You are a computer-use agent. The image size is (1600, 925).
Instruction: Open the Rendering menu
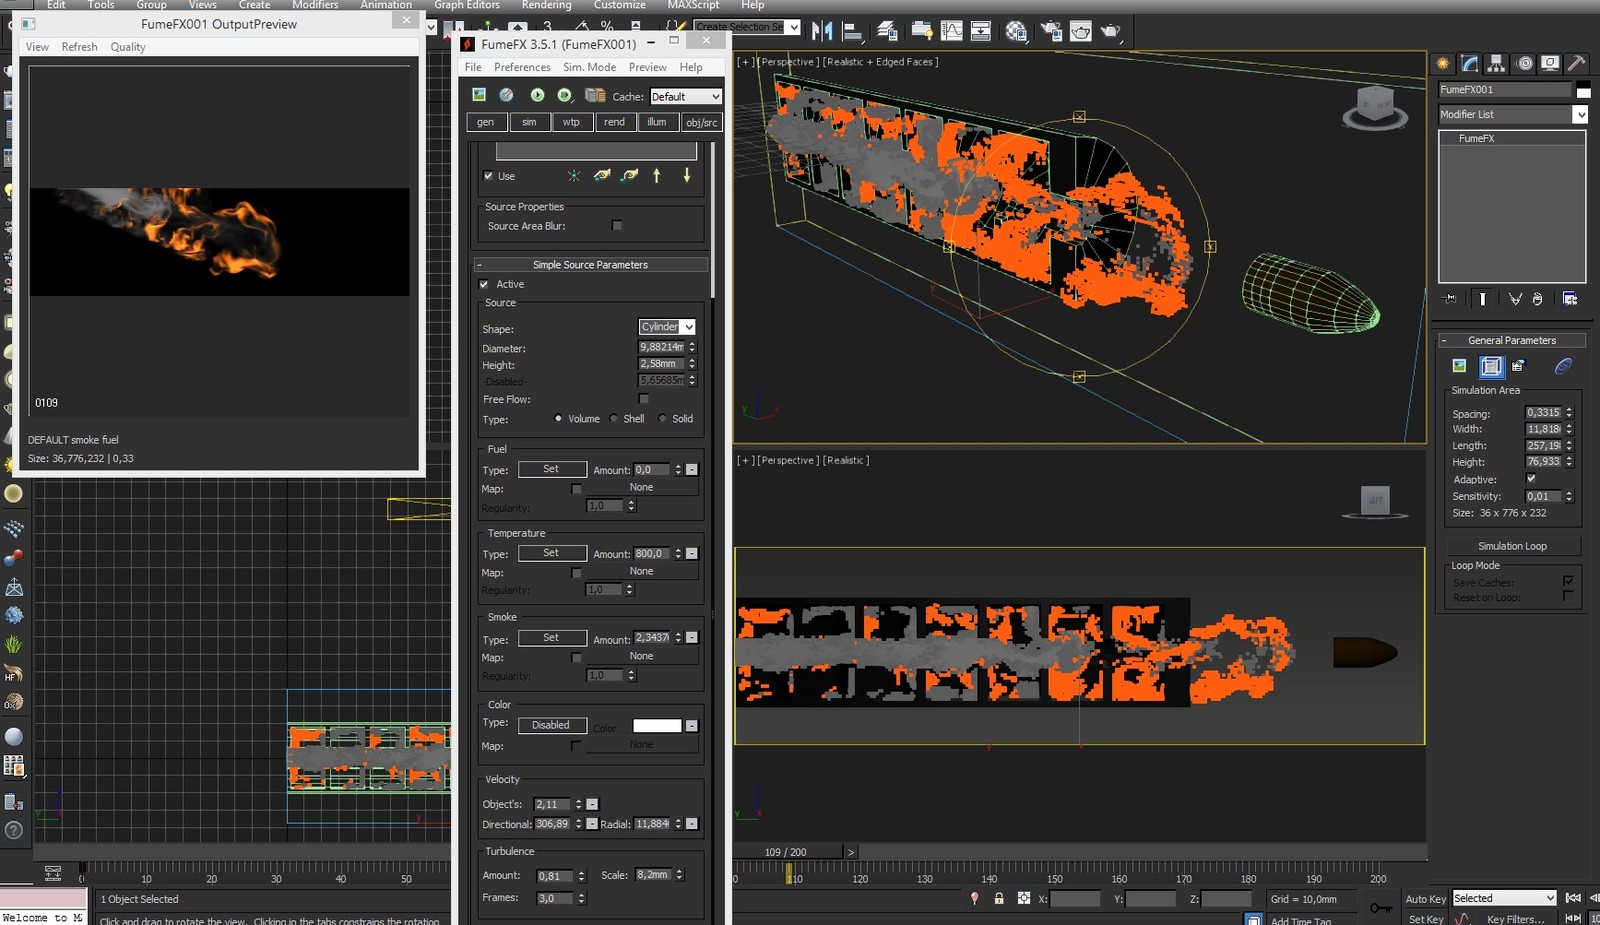546,5
